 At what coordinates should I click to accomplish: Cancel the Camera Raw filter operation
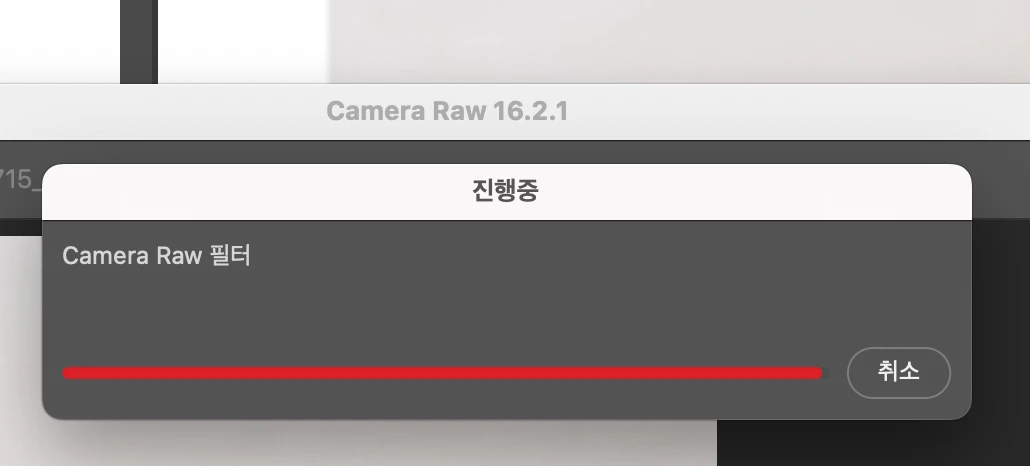click(x=899, y=373)
